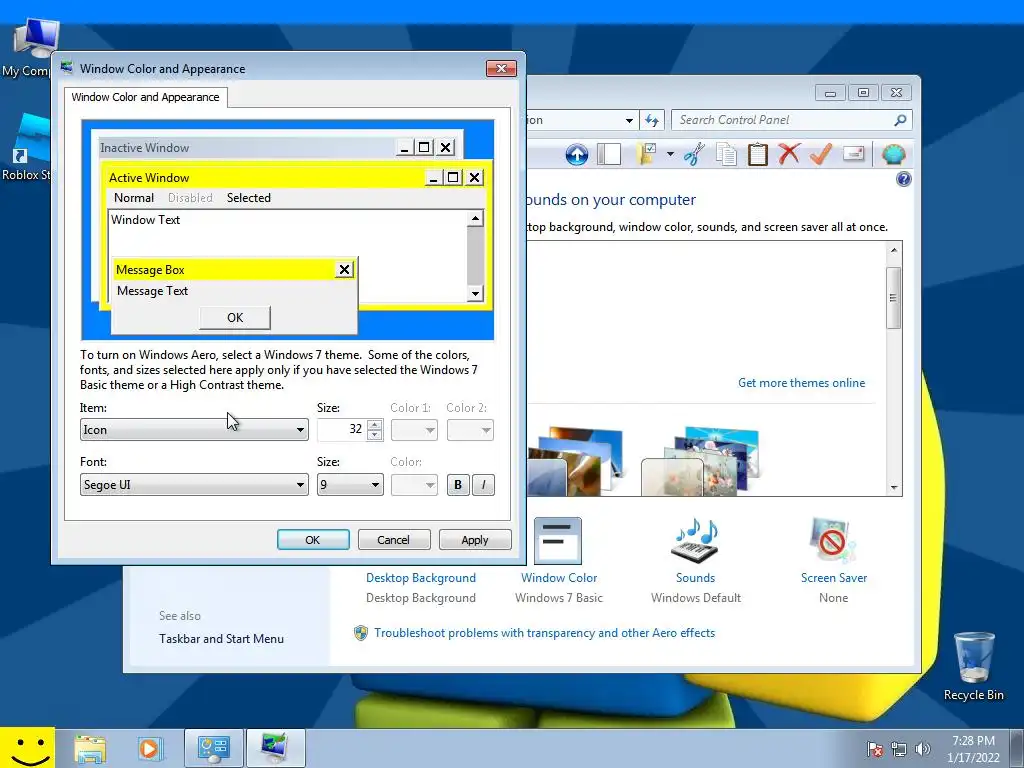Open Taskbar and Start Menu link
The width and height of the screenshot is (1024, 768).
tap(221, 639)
